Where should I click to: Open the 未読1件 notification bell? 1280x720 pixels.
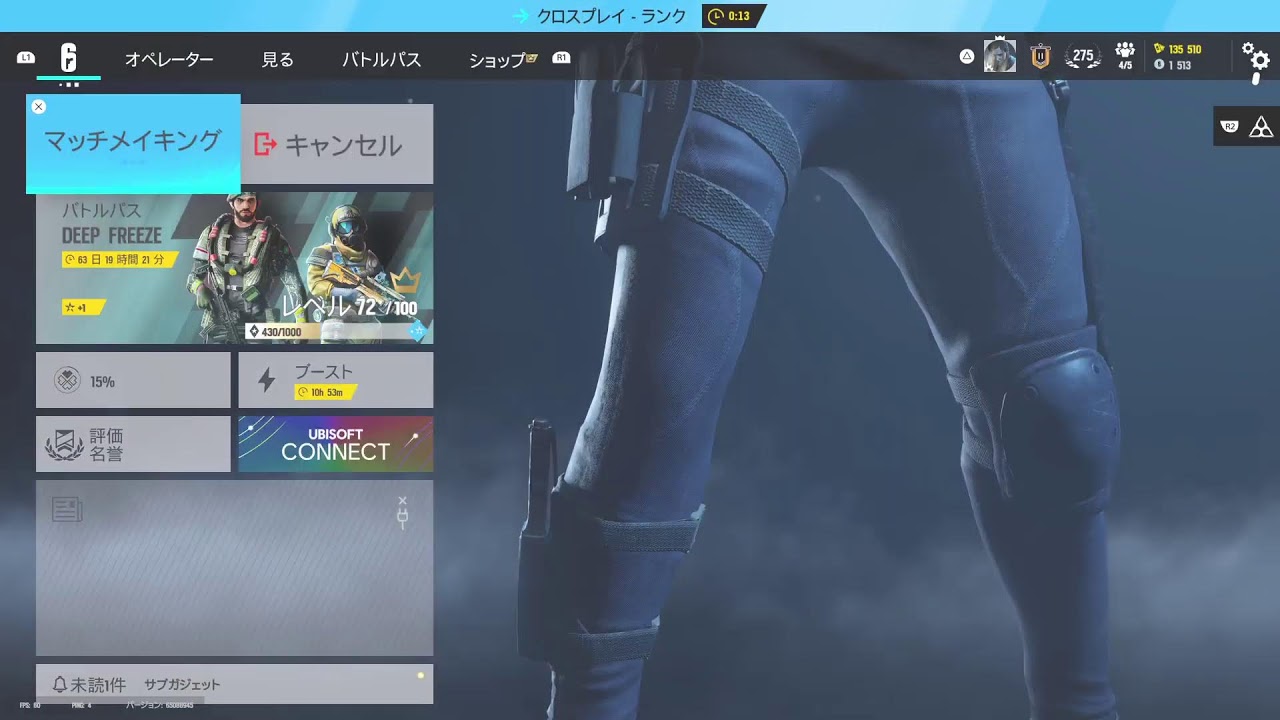[60, 685]
